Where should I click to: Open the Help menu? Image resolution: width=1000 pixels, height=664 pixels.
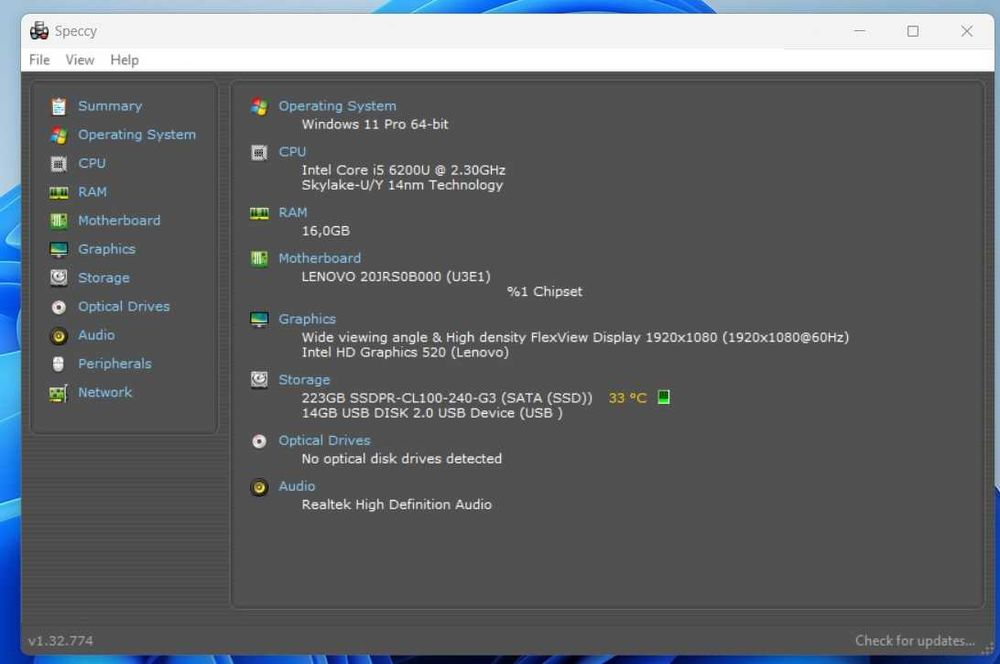click(x=124, y=60)
